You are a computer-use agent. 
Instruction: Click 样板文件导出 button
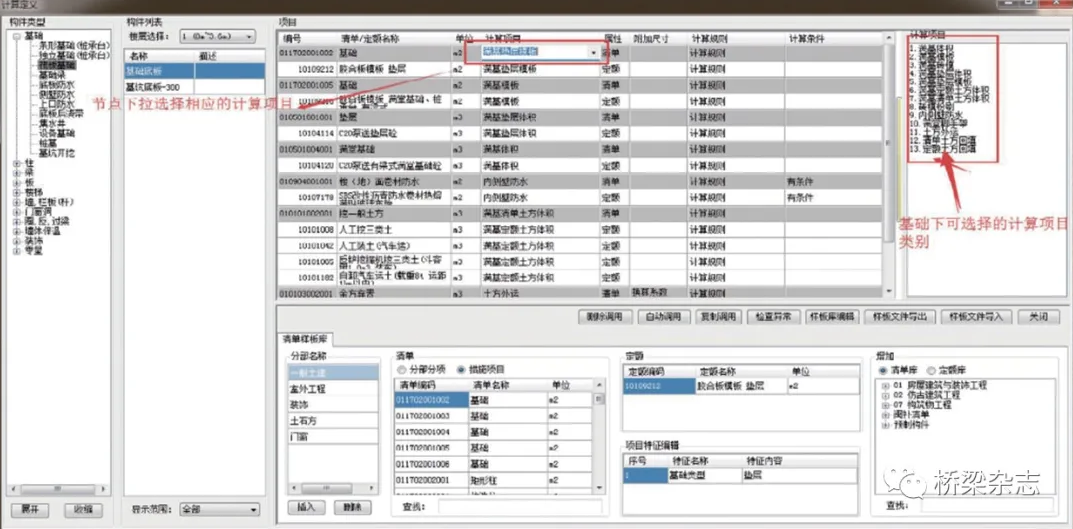(x=899, y=317)
